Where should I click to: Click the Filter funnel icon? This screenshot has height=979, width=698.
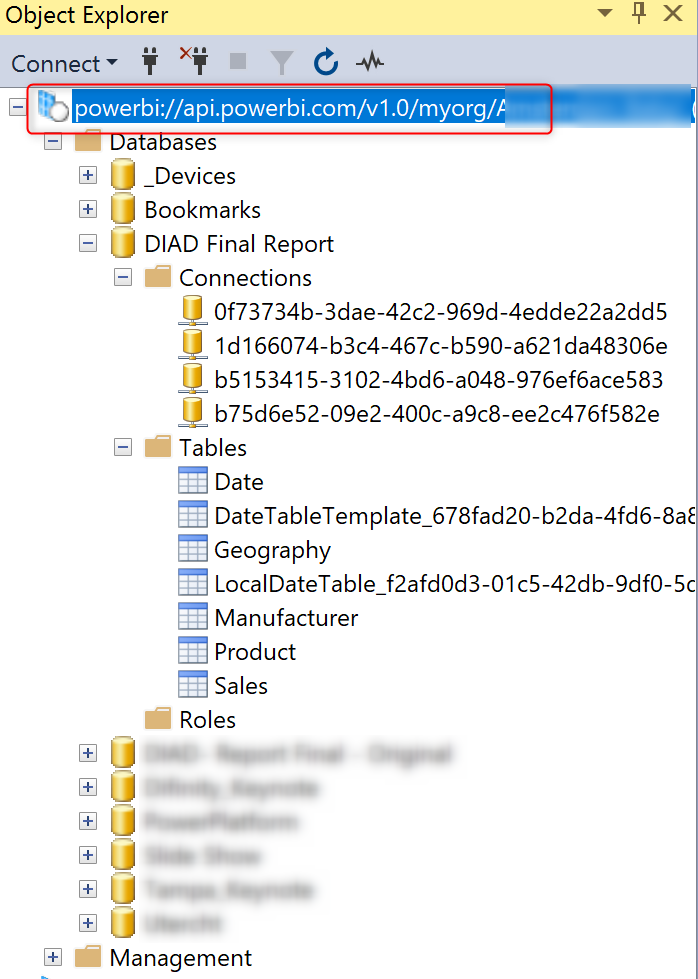pyautogui.click(x=282, y=63)
